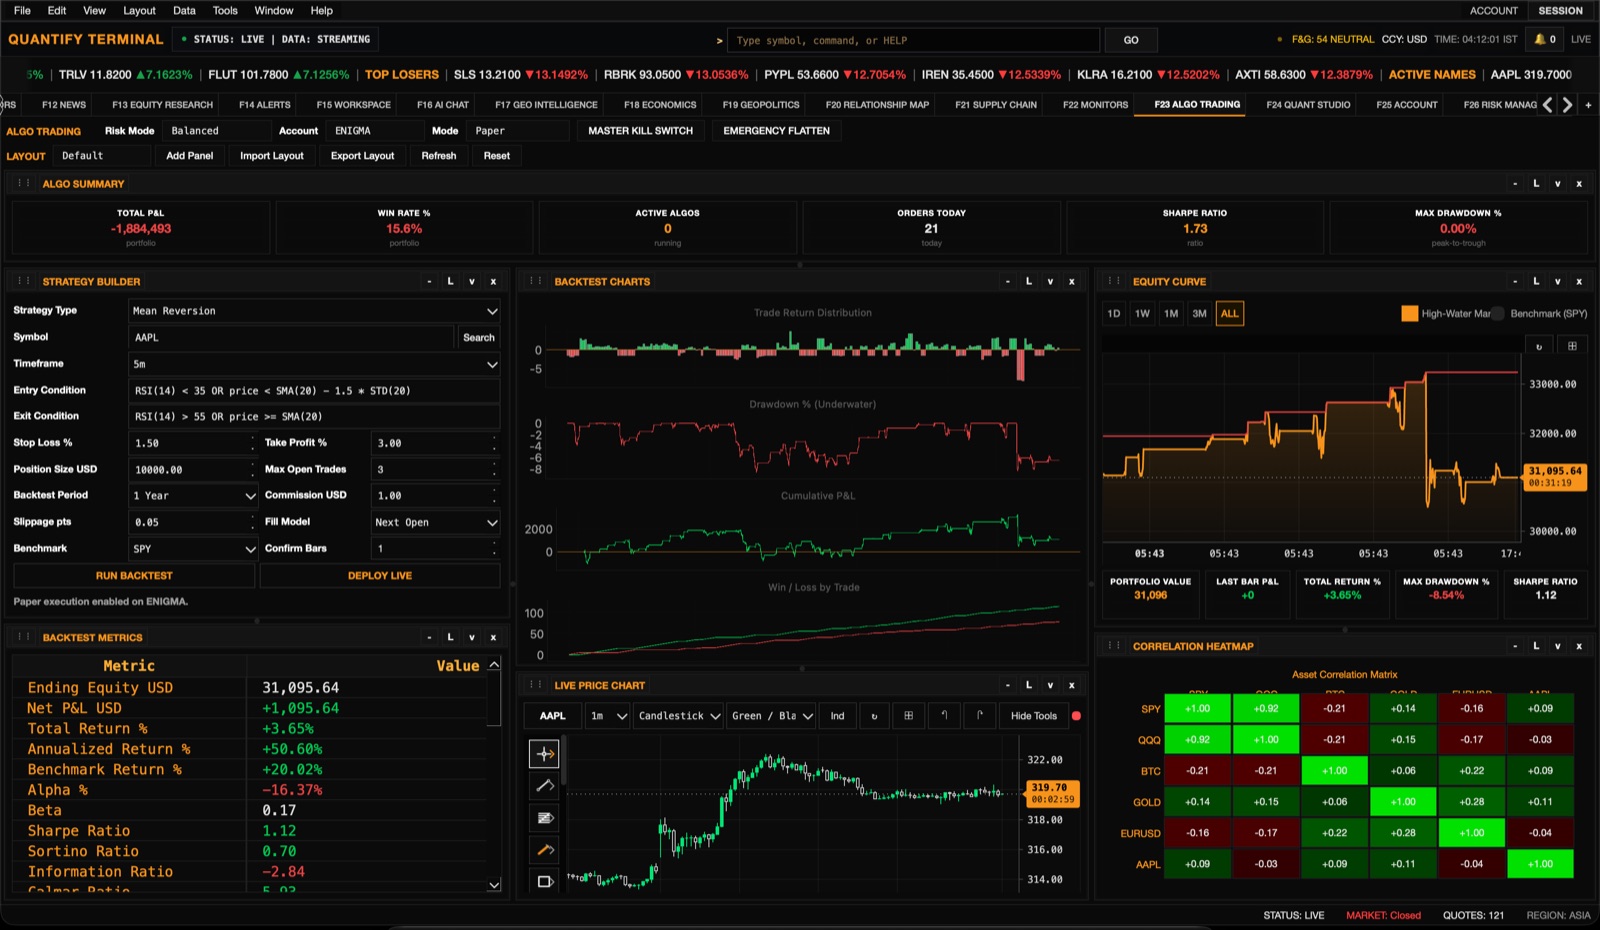Click the Live Price Chart reset view icon
This screenshot has height=930, width=1600.
(x=874, y=716)
